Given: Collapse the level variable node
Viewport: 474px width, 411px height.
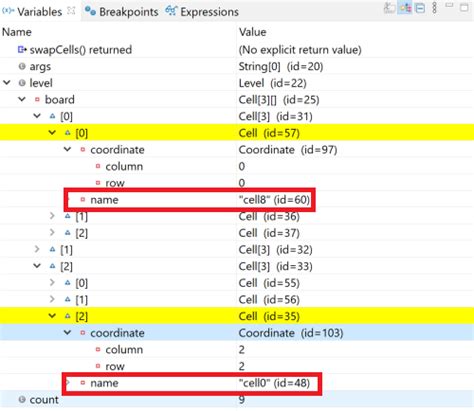Looking at the screenshot, I should (x=7, y=83).
